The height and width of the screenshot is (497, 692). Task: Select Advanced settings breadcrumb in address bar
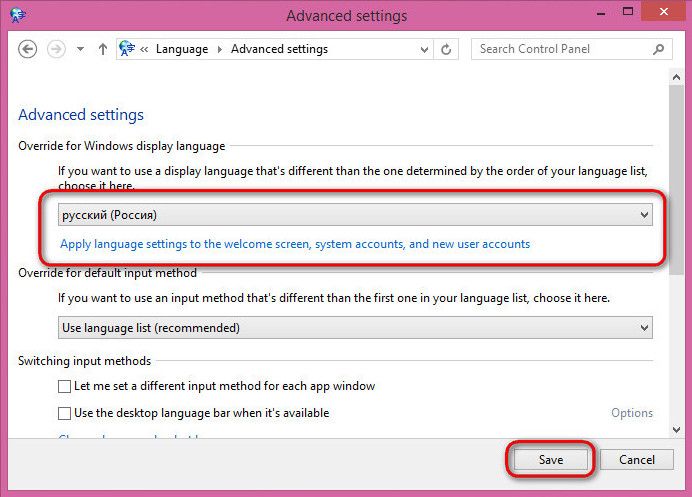click(279, 49)
